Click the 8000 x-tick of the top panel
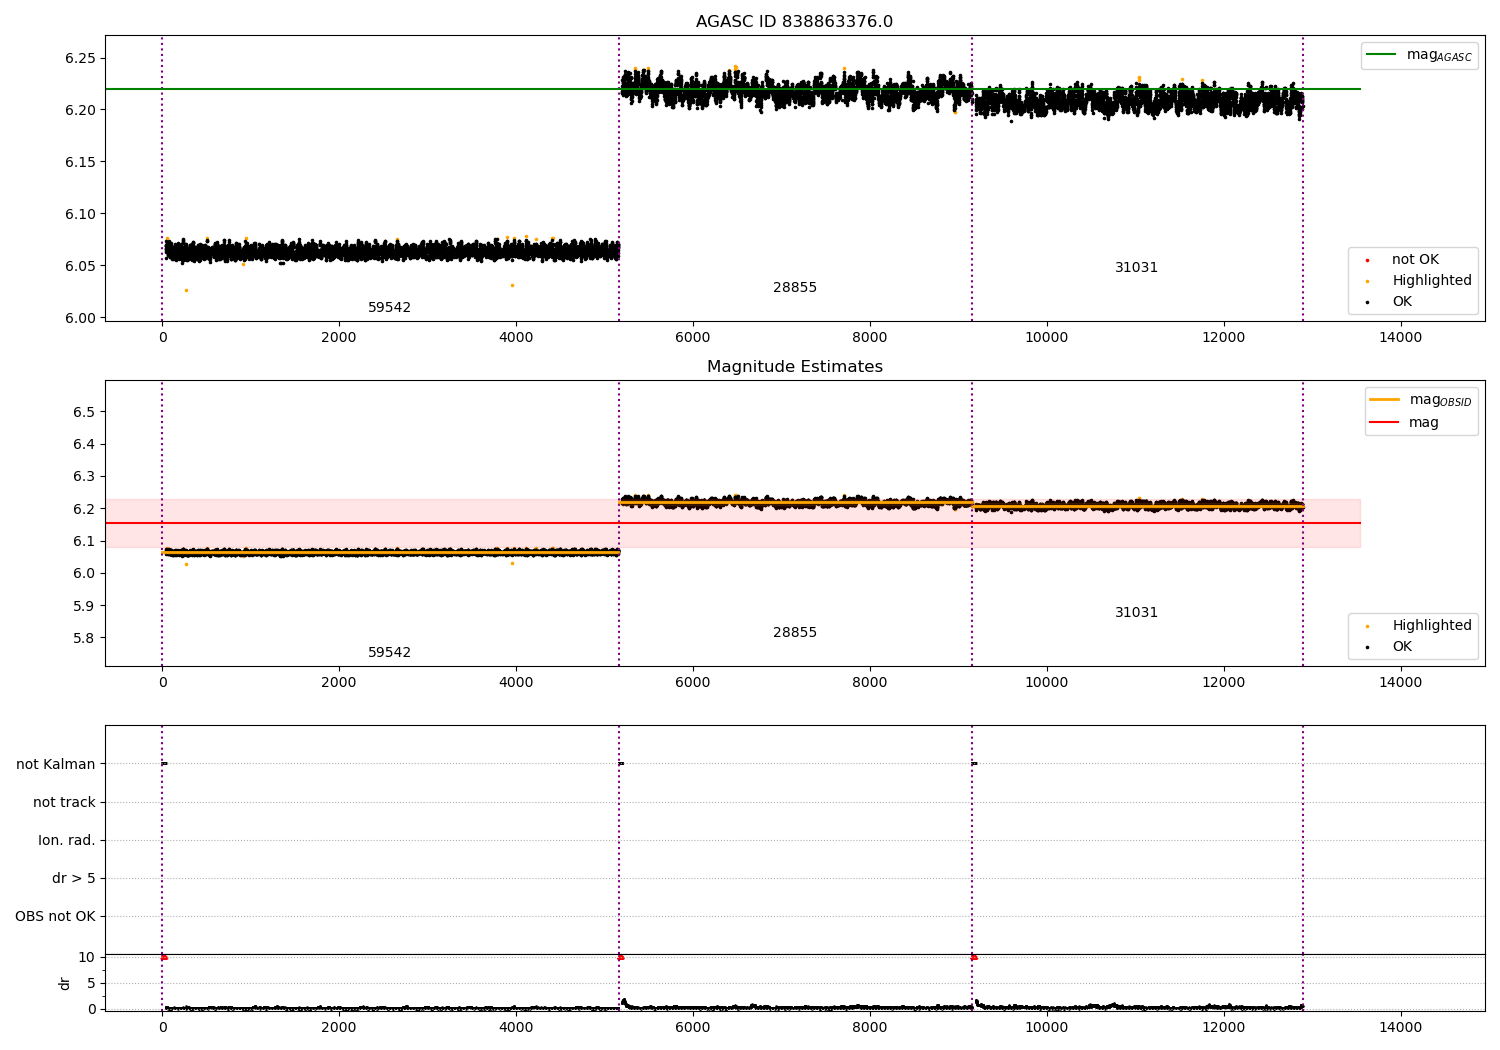 [870, 338]
